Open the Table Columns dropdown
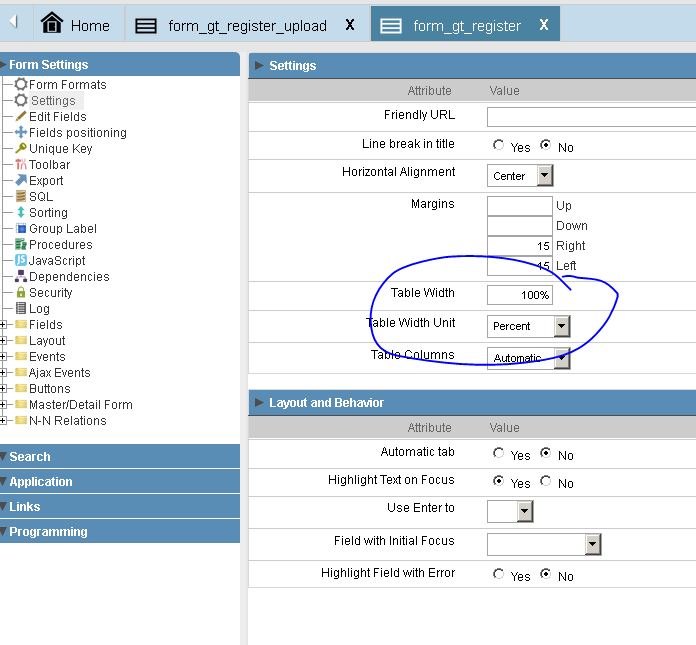 click(528, 358)
